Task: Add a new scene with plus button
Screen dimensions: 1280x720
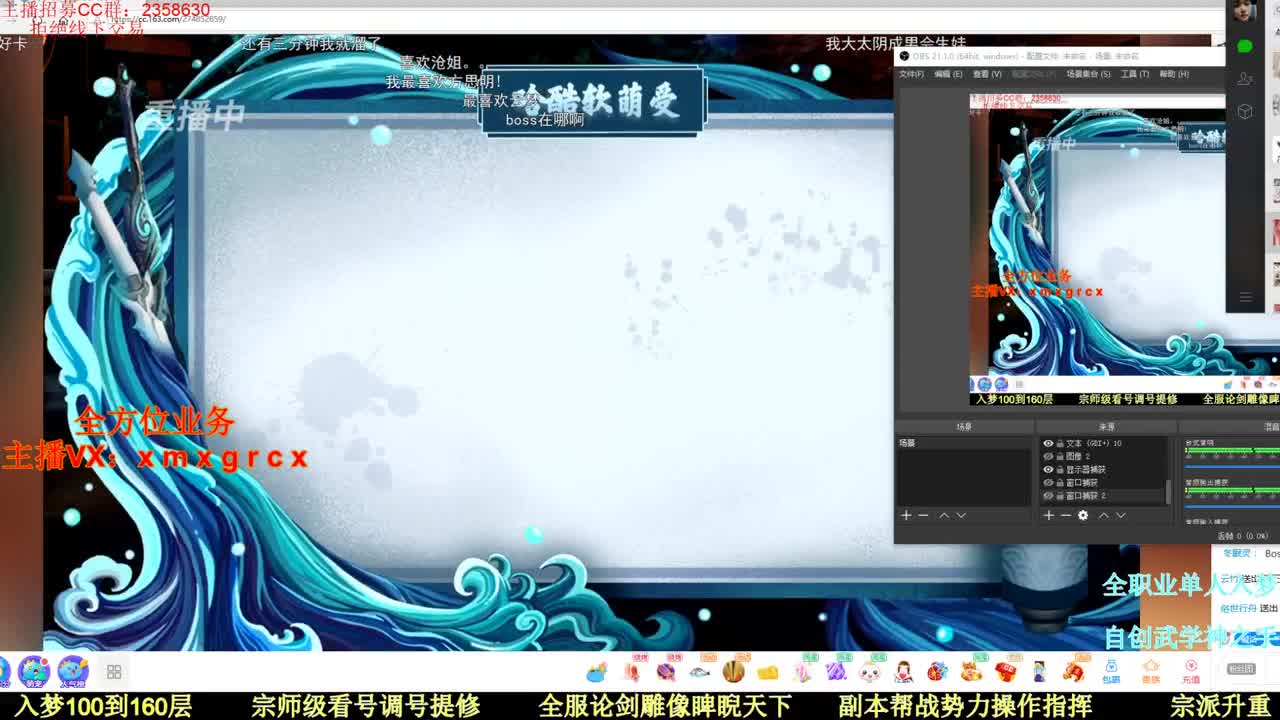Action: point(906,515)
